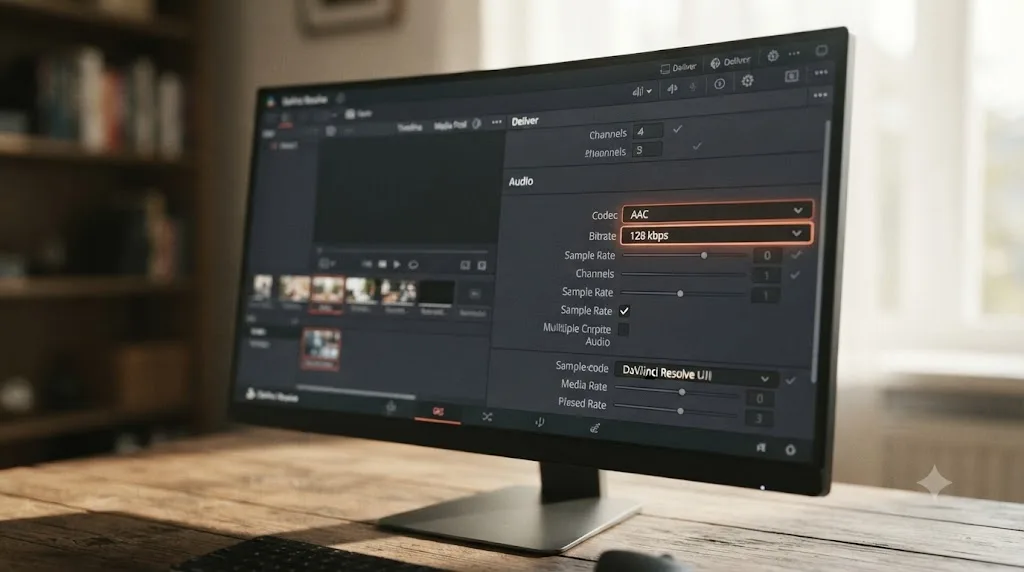Click the Media Rate value field showing 0
Image resolution: width=1024 pixels, height=572 pixels.
pos(759,398)
